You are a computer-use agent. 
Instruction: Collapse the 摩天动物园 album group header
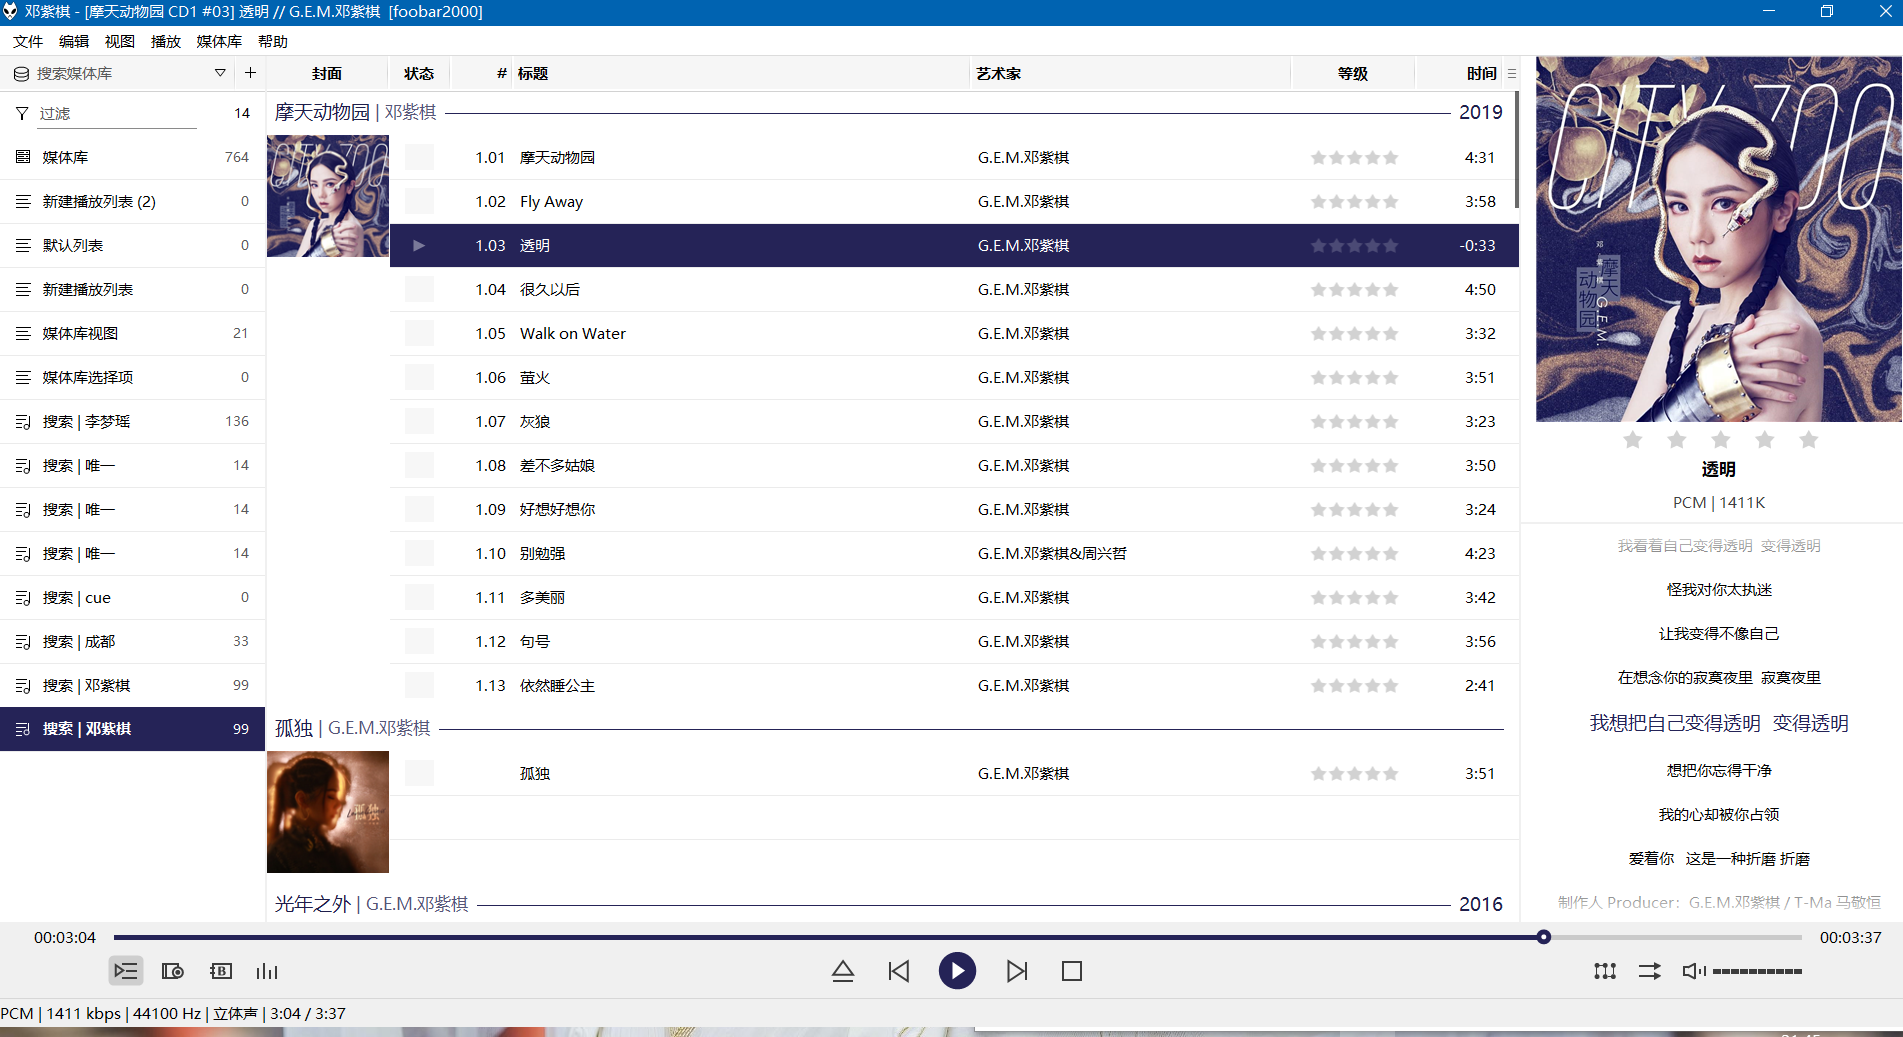pos(889,112)
